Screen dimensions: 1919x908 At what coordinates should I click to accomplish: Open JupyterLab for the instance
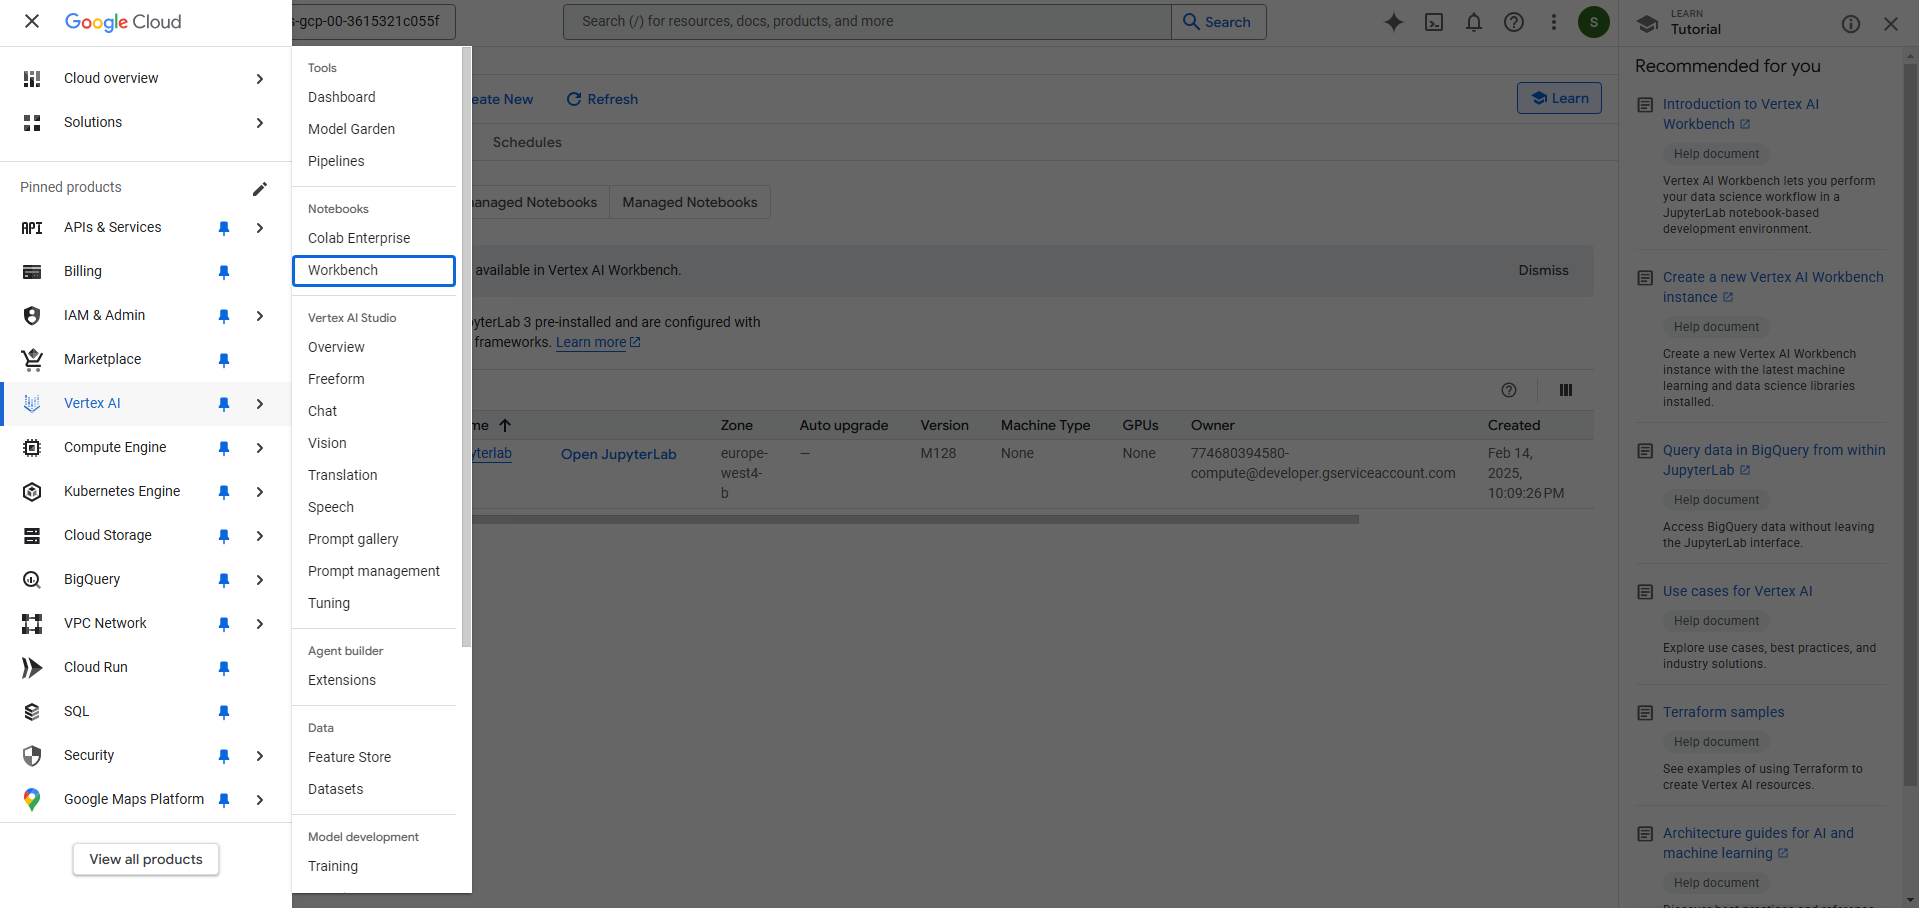tap(618, 454)
